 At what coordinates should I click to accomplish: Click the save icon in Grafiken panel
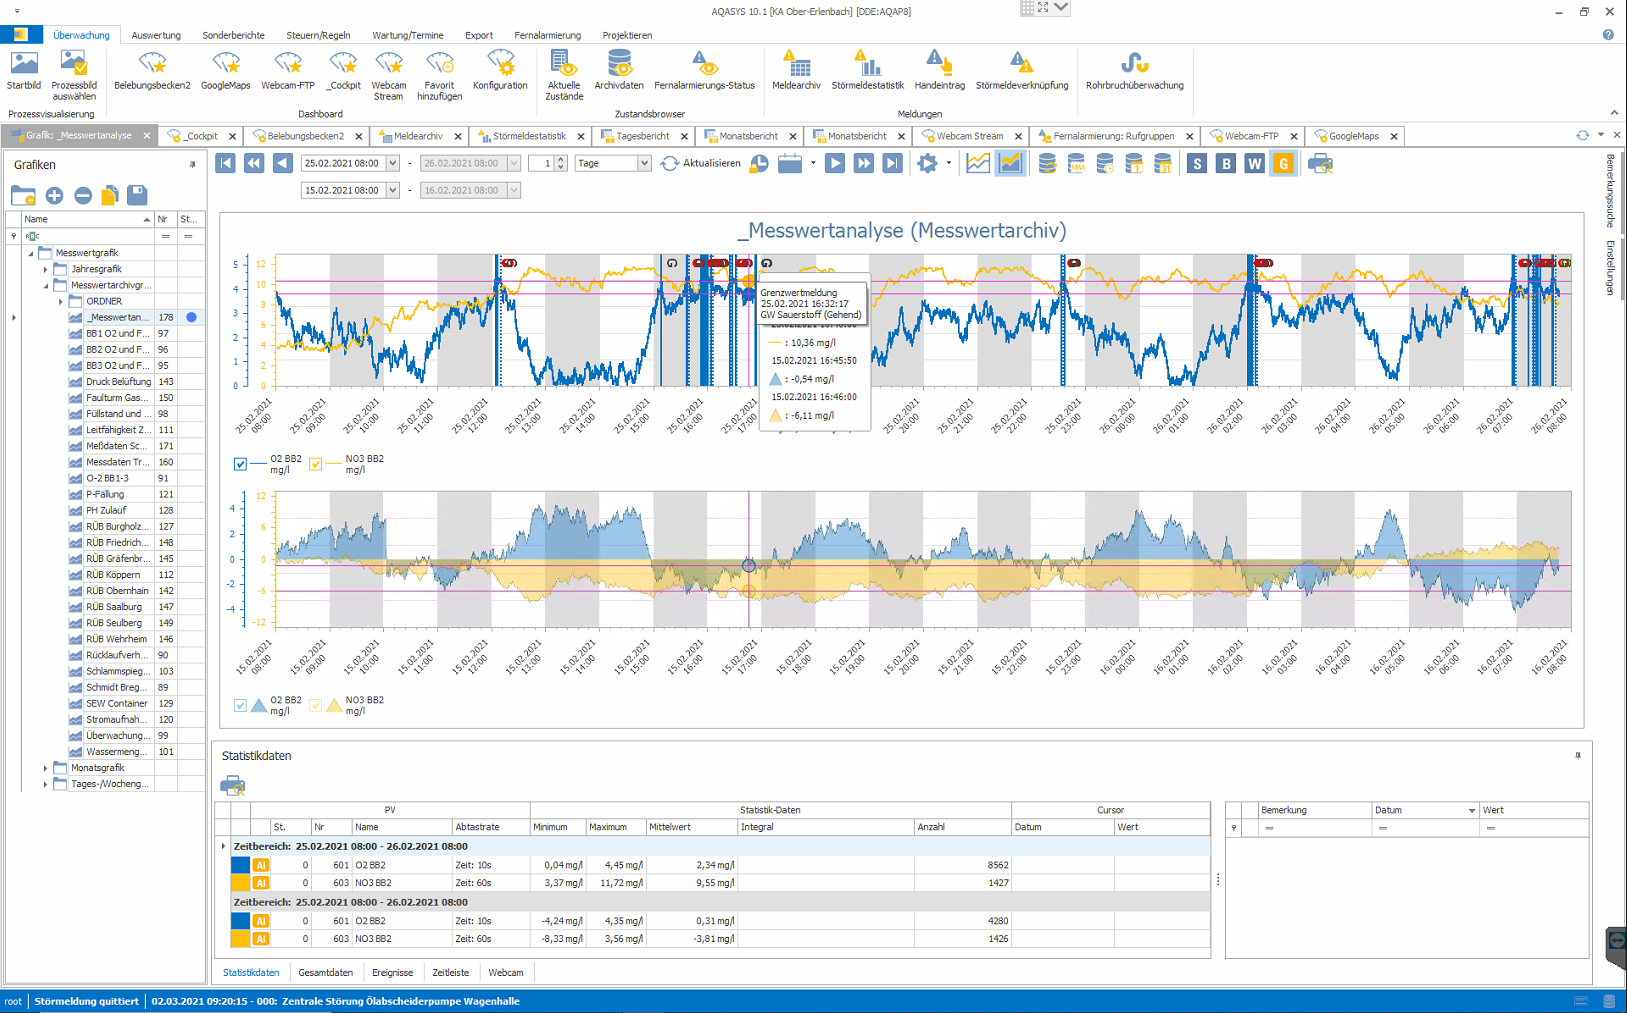[138, 195]
